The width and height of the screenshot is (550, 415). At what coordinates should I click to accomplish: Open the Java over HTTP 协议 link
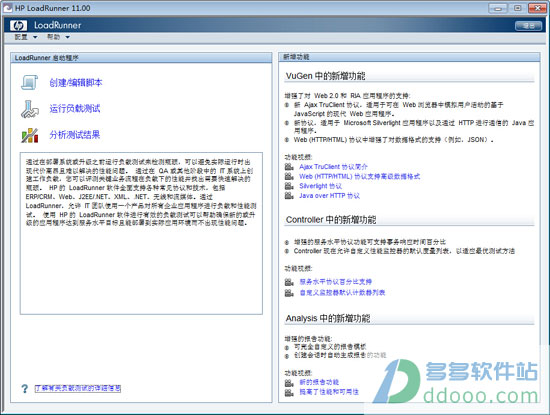coord(329,195)
